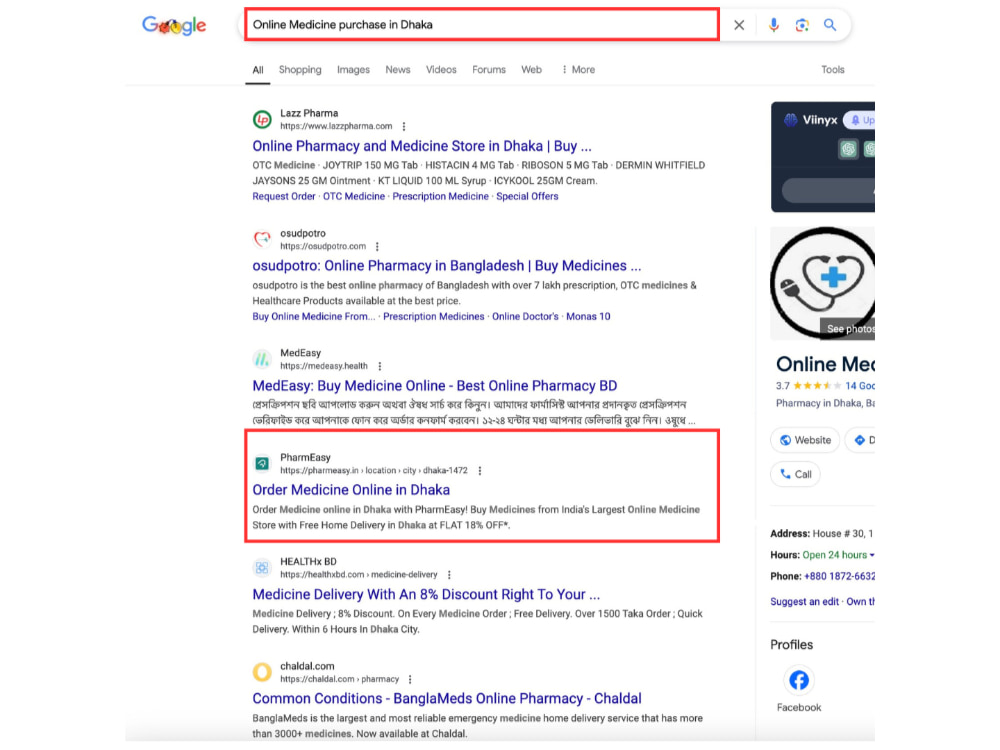Click the HEALTHx BD site favicon
1000x750 pixels.
(x=262, y=568)
